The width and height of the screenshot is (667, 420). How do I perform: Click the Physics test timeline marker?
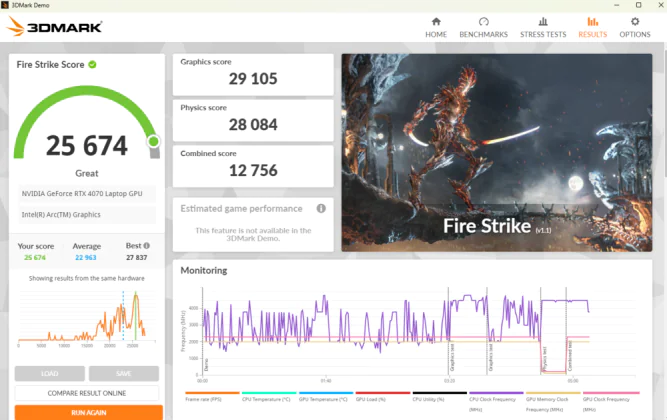pyautogui.click(x=544, y=358)
